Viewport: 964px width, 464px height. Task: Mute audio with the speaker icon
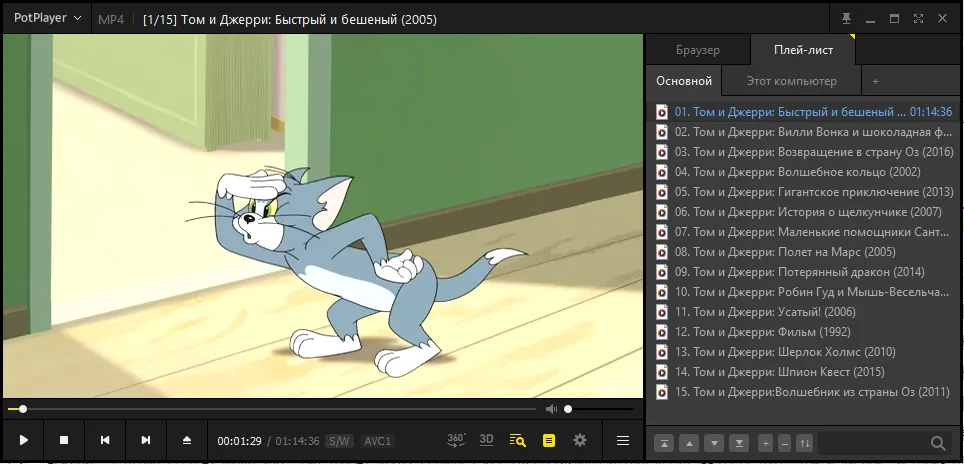[551, 409]
